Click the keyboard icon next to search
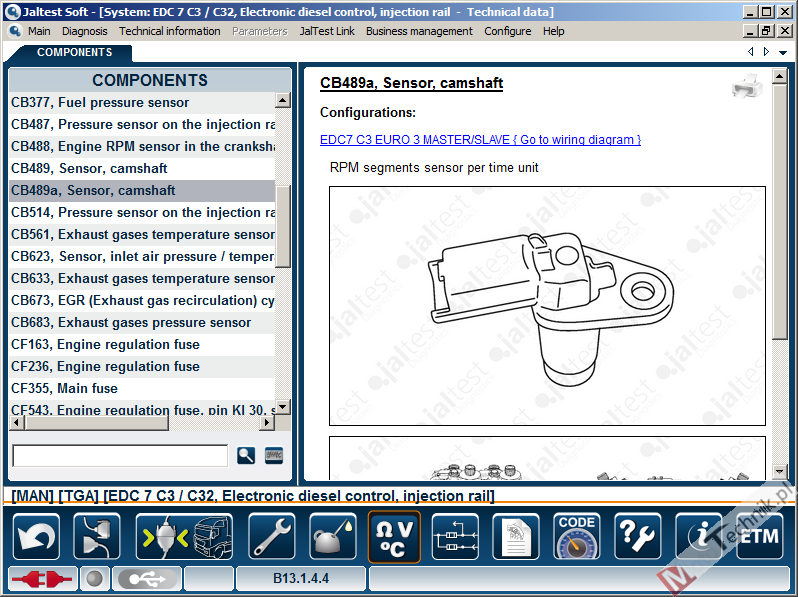The image size is (798, 597). coord(274,455)
